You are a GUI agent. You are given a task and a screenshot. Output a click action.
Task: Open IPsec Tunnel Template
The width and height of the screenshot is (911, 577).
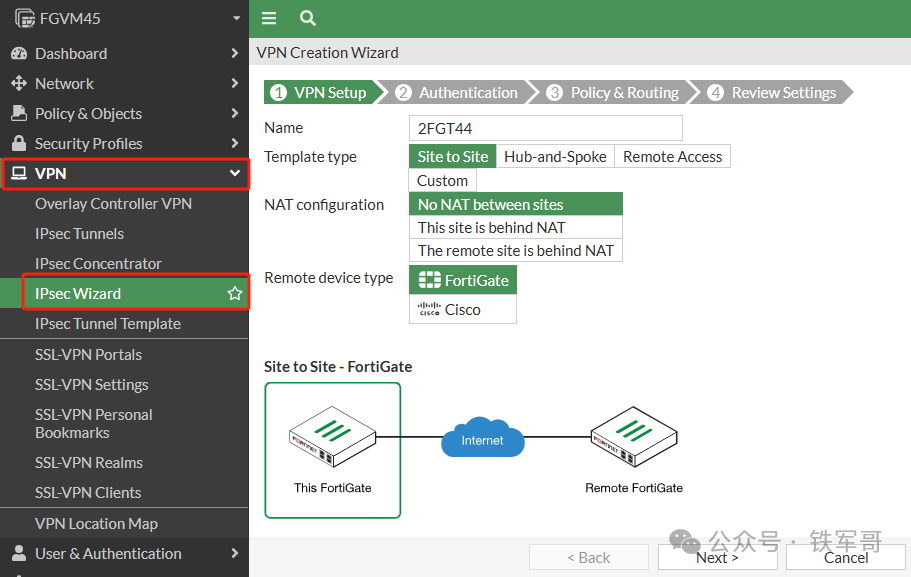tap(107, 324)
